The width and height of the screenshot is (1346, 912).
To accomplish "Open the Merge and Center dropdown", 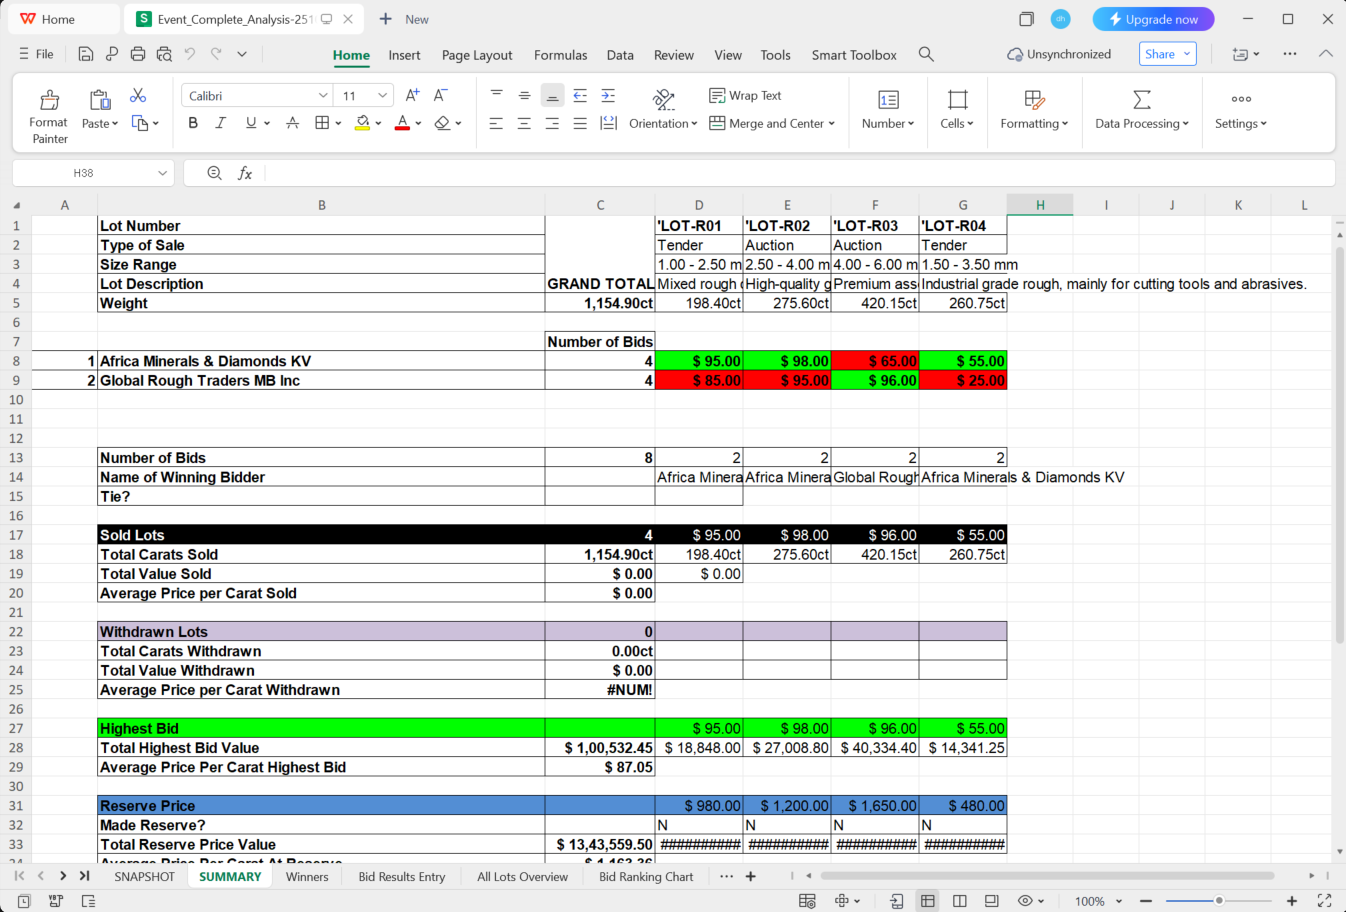I will pyautogui.click(x=832, y=123).
